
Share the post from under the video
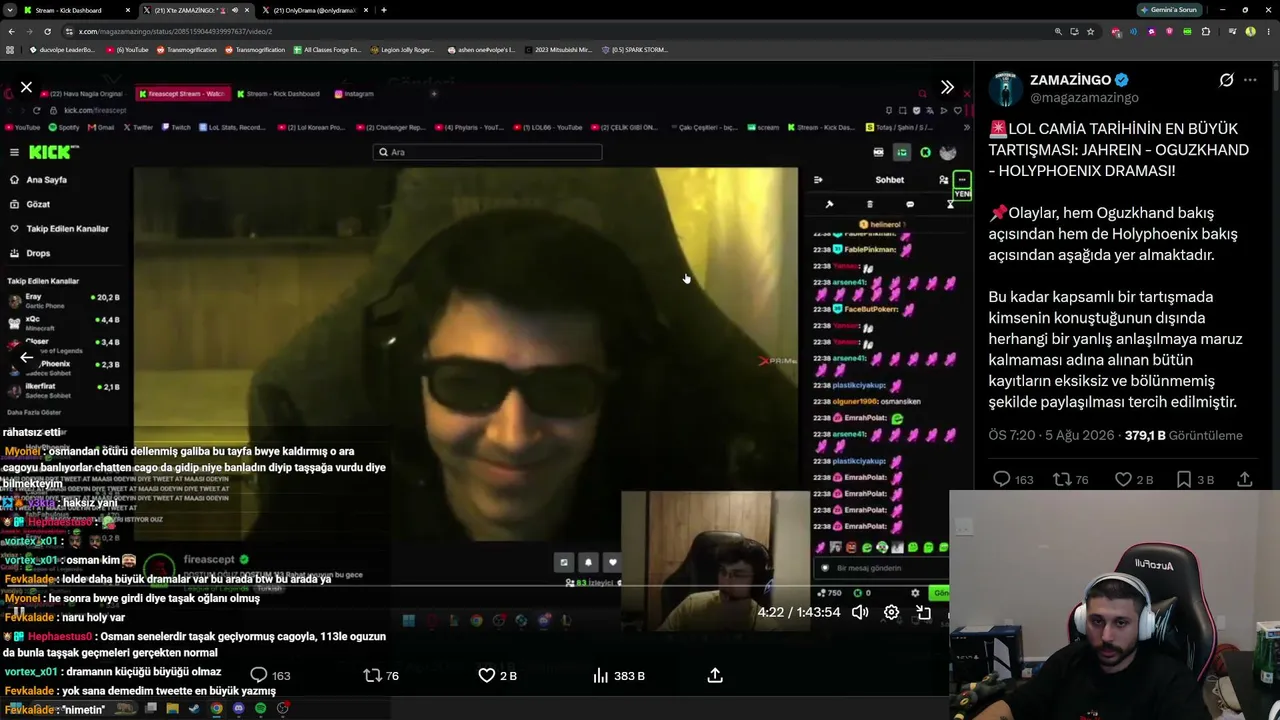[x=715, y=675]
